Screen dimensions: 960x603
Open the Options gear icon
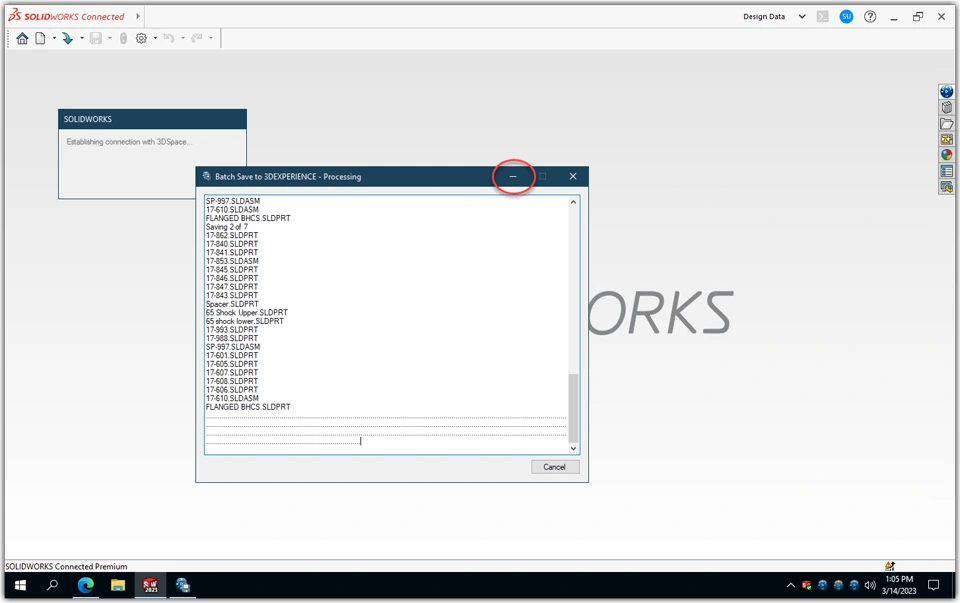141,39
